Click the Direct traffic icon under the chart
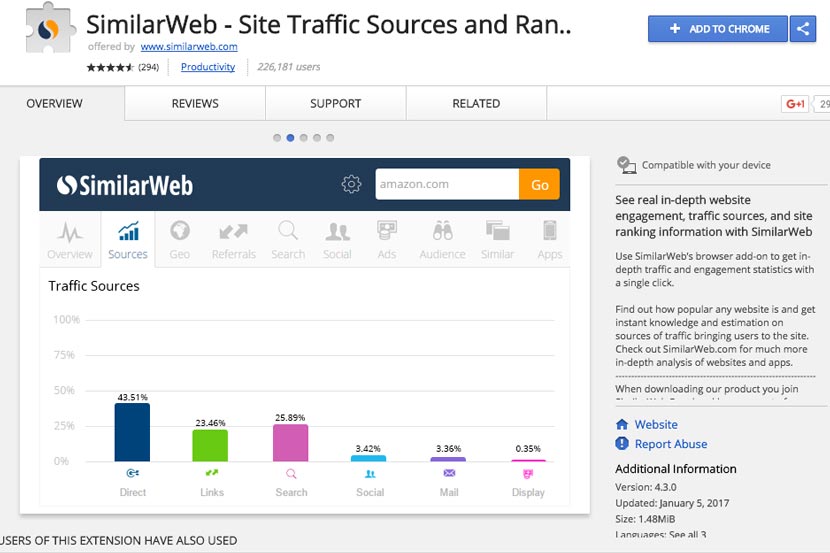Image resolution: width=830 pixels, height=553 pixels. pyautogui.click(x=132, y=473)
